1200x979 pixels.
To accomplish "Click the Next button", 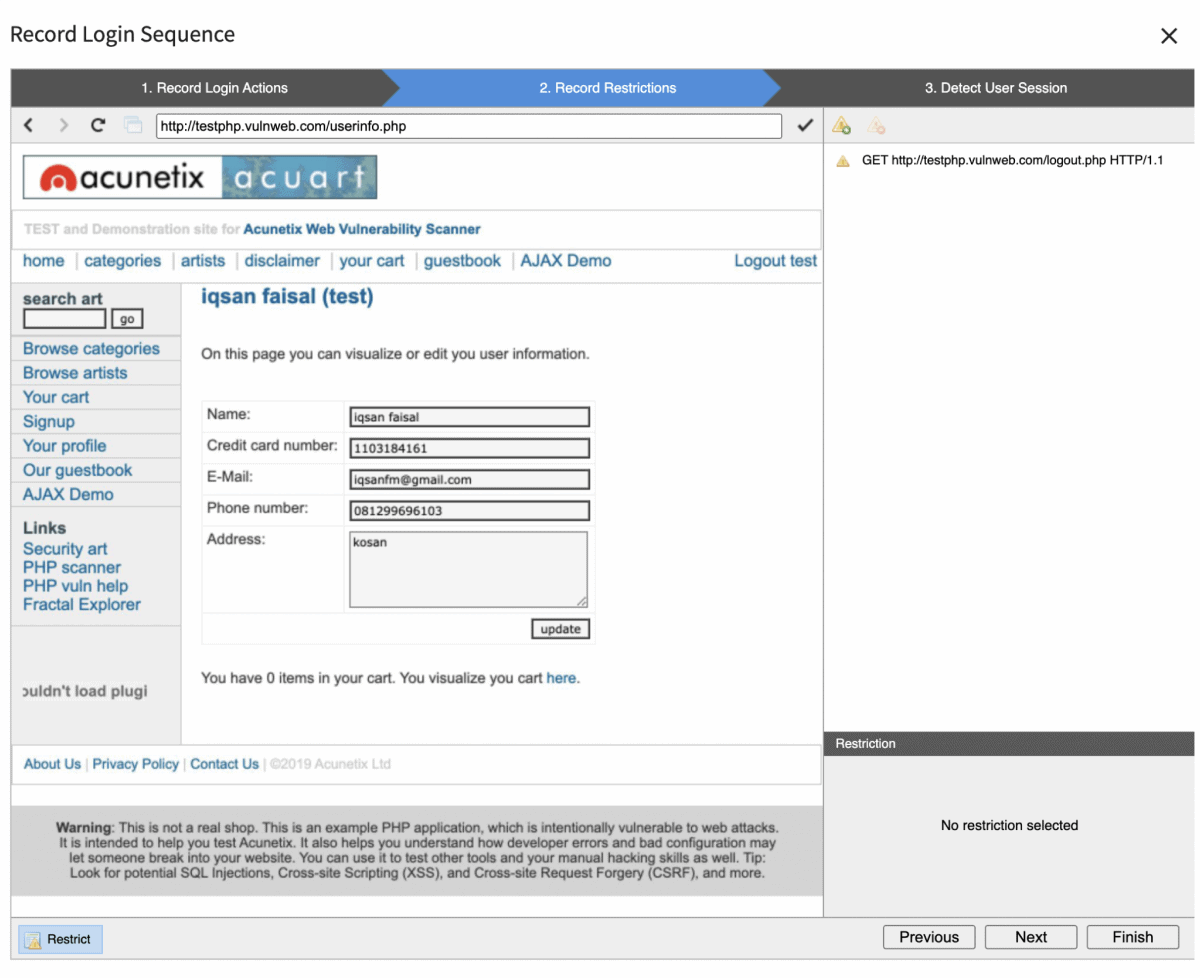I will tap(1031, 937).
